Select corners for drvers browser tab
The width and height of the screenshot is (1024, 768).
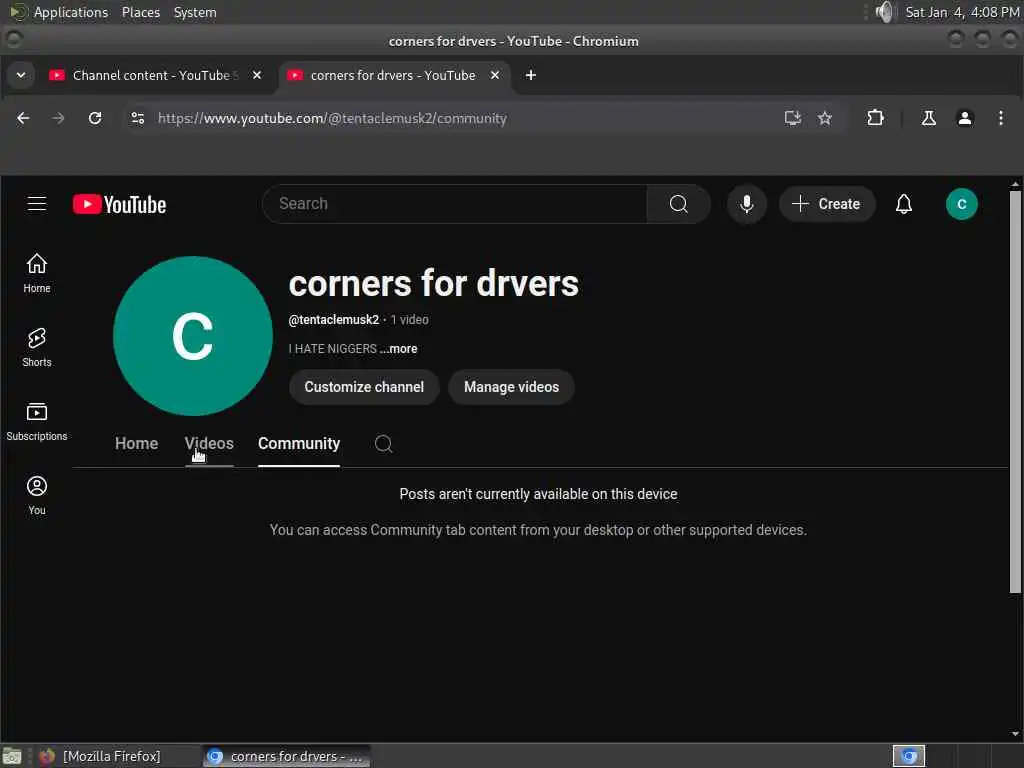(x=393, y=75)
